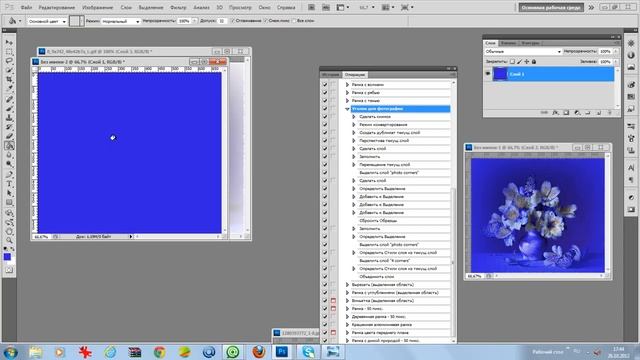Show more workspaces with double-arrow button
This screenshot has height=360, width=640.
pos(591,7)
